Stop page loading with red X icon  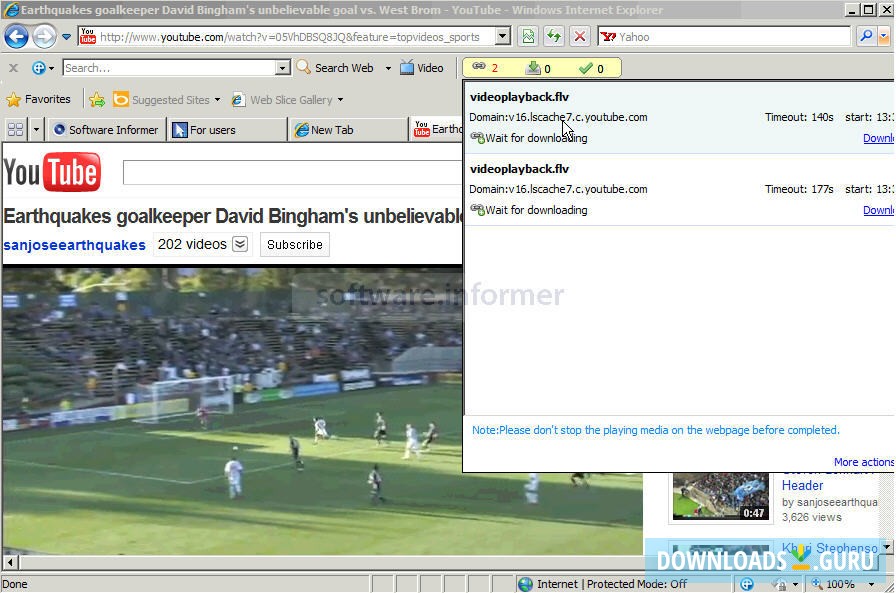click(579, 37)
